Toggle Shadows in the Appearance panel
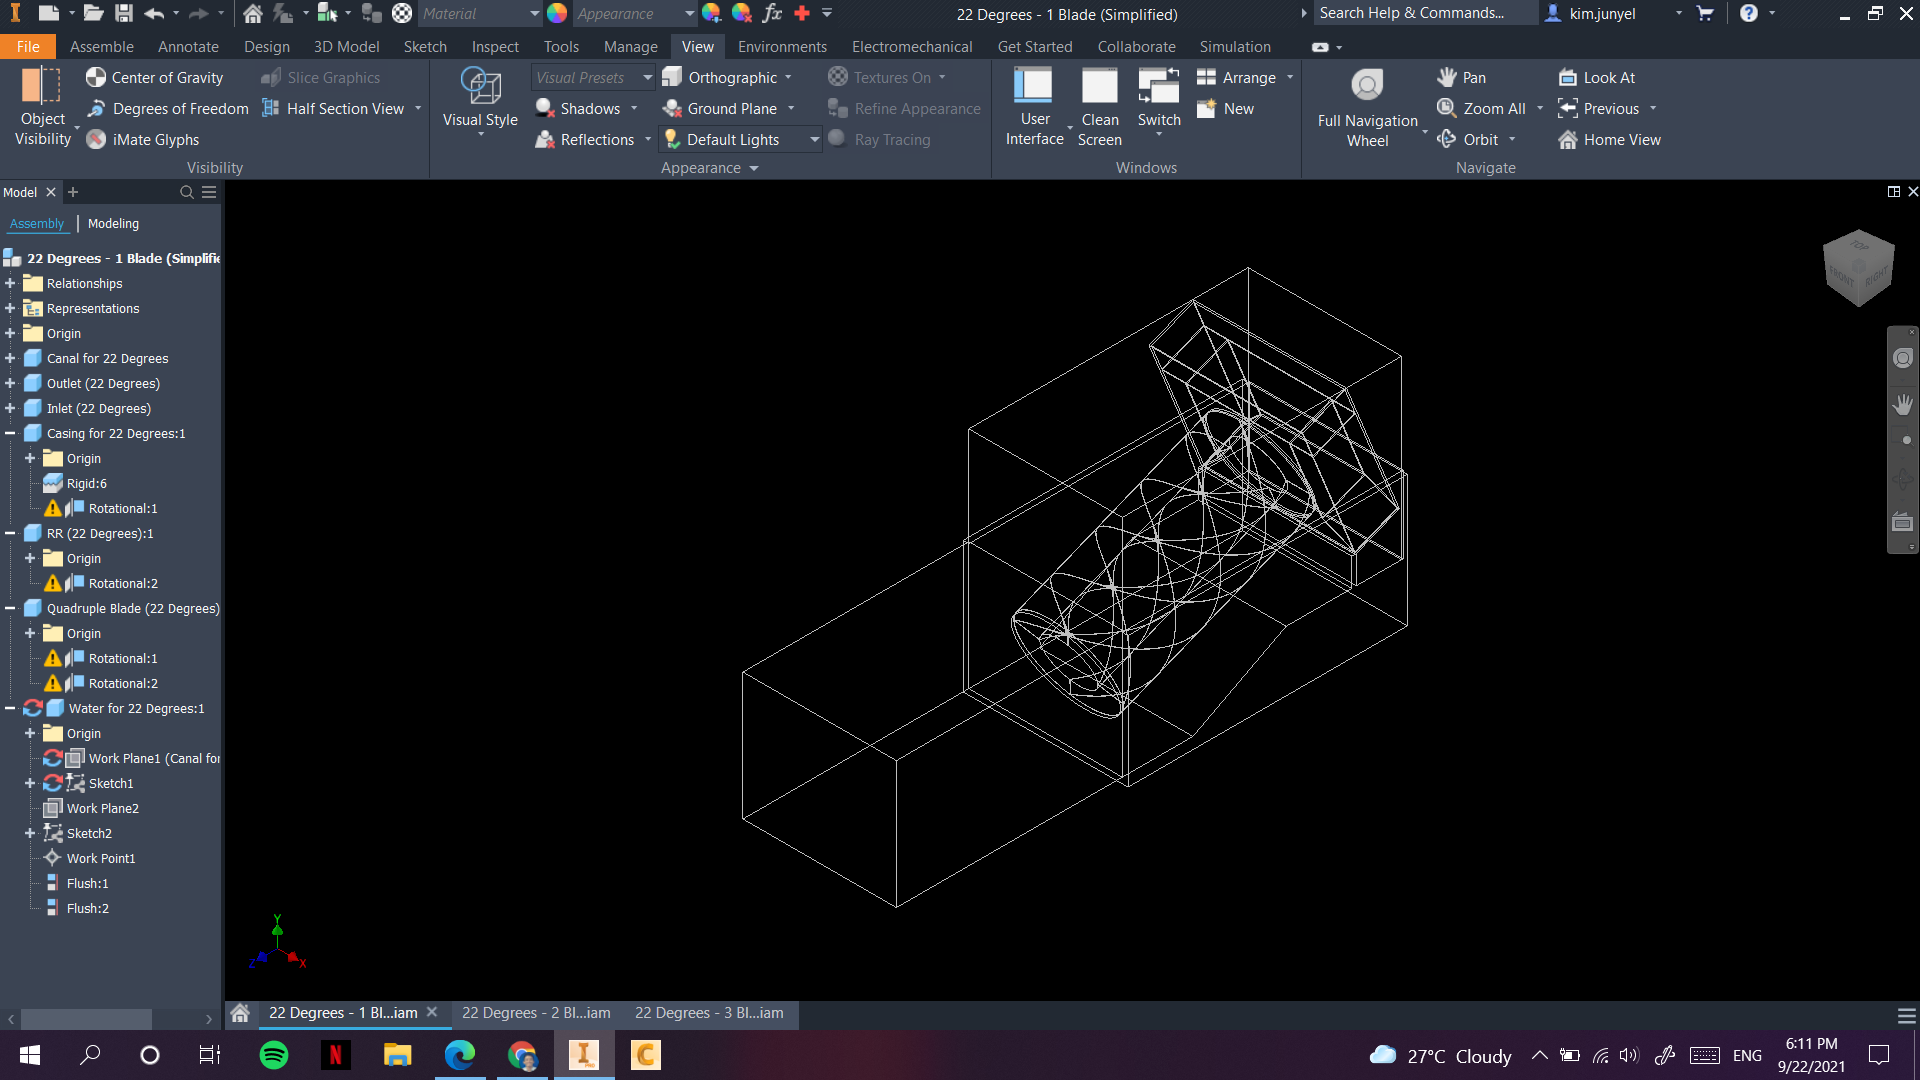The width and height of the screenshot is (1920, 1080). click(586, 108)
